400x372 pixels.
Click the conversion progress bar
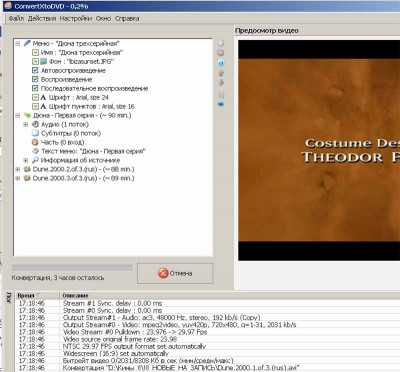(x=72, y=268)
